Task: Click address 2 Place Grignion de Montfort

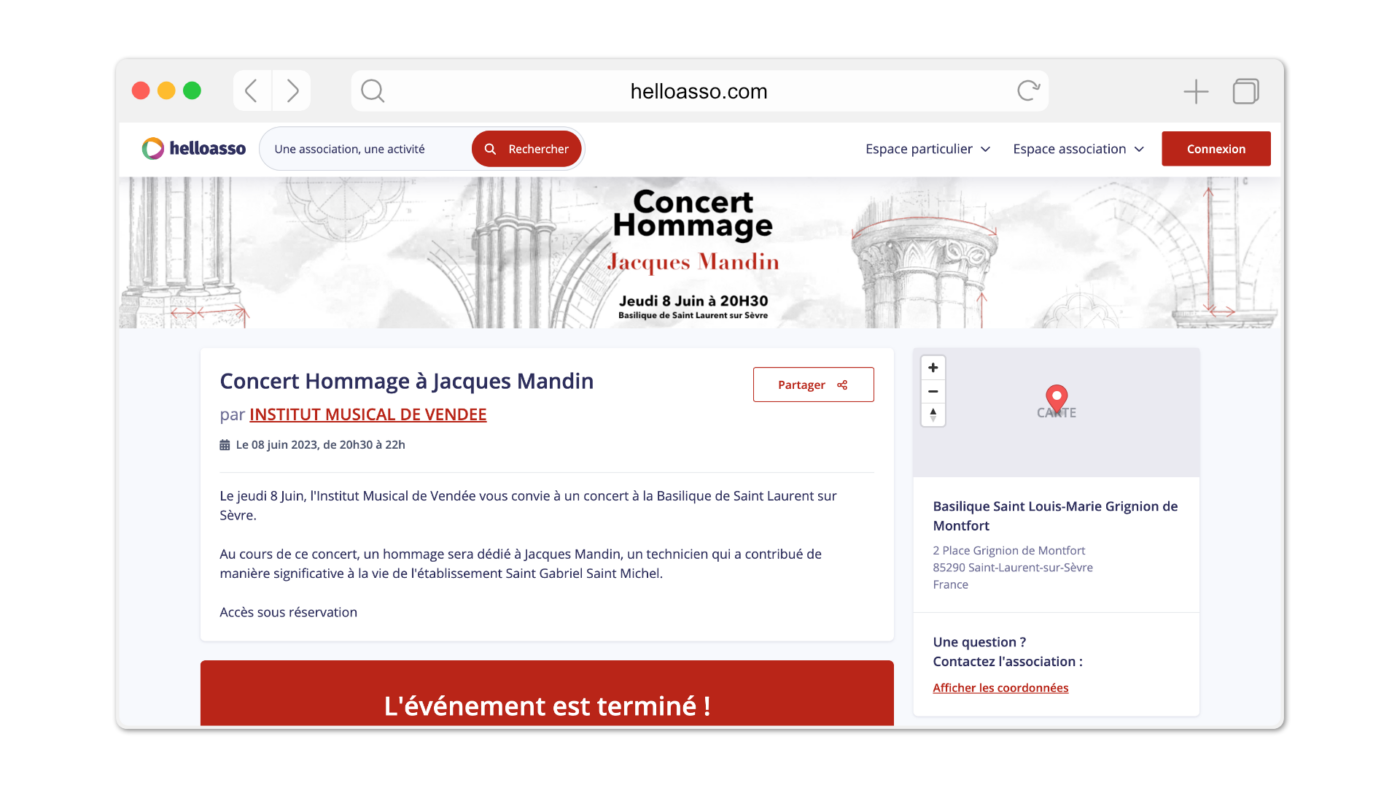Action: pyautogui.click(x=1009, y=551)
